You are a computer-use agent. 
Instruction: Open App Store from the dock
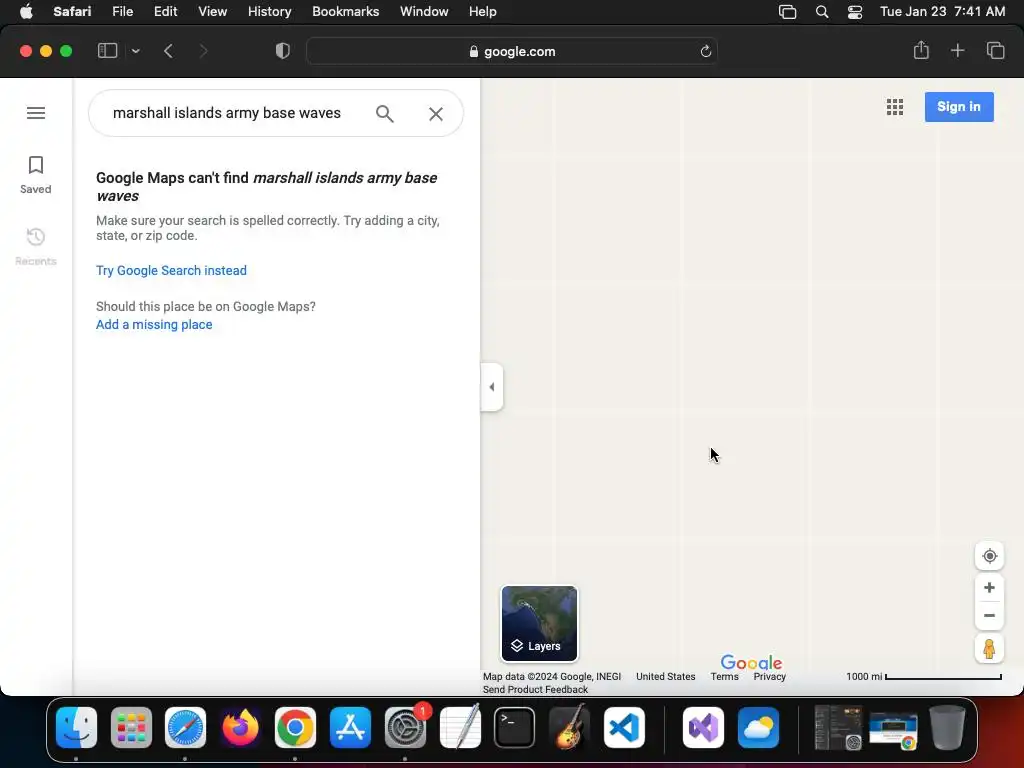point(351,728)
